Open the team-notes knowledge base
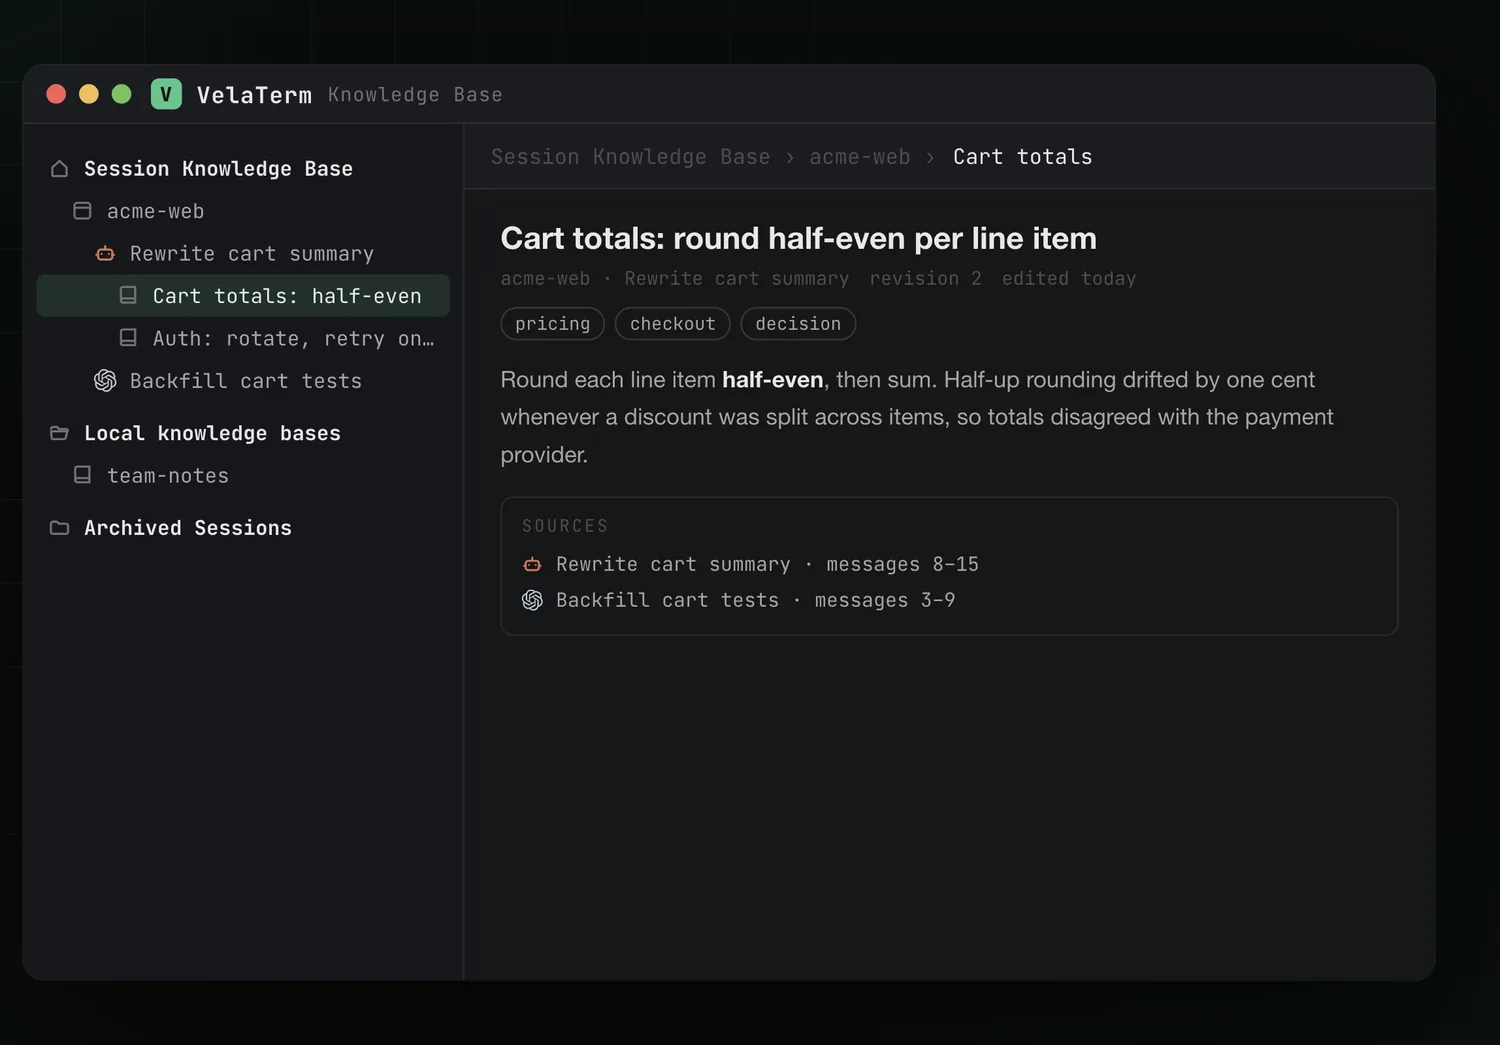1500x1045 pixels. point(243,476)
